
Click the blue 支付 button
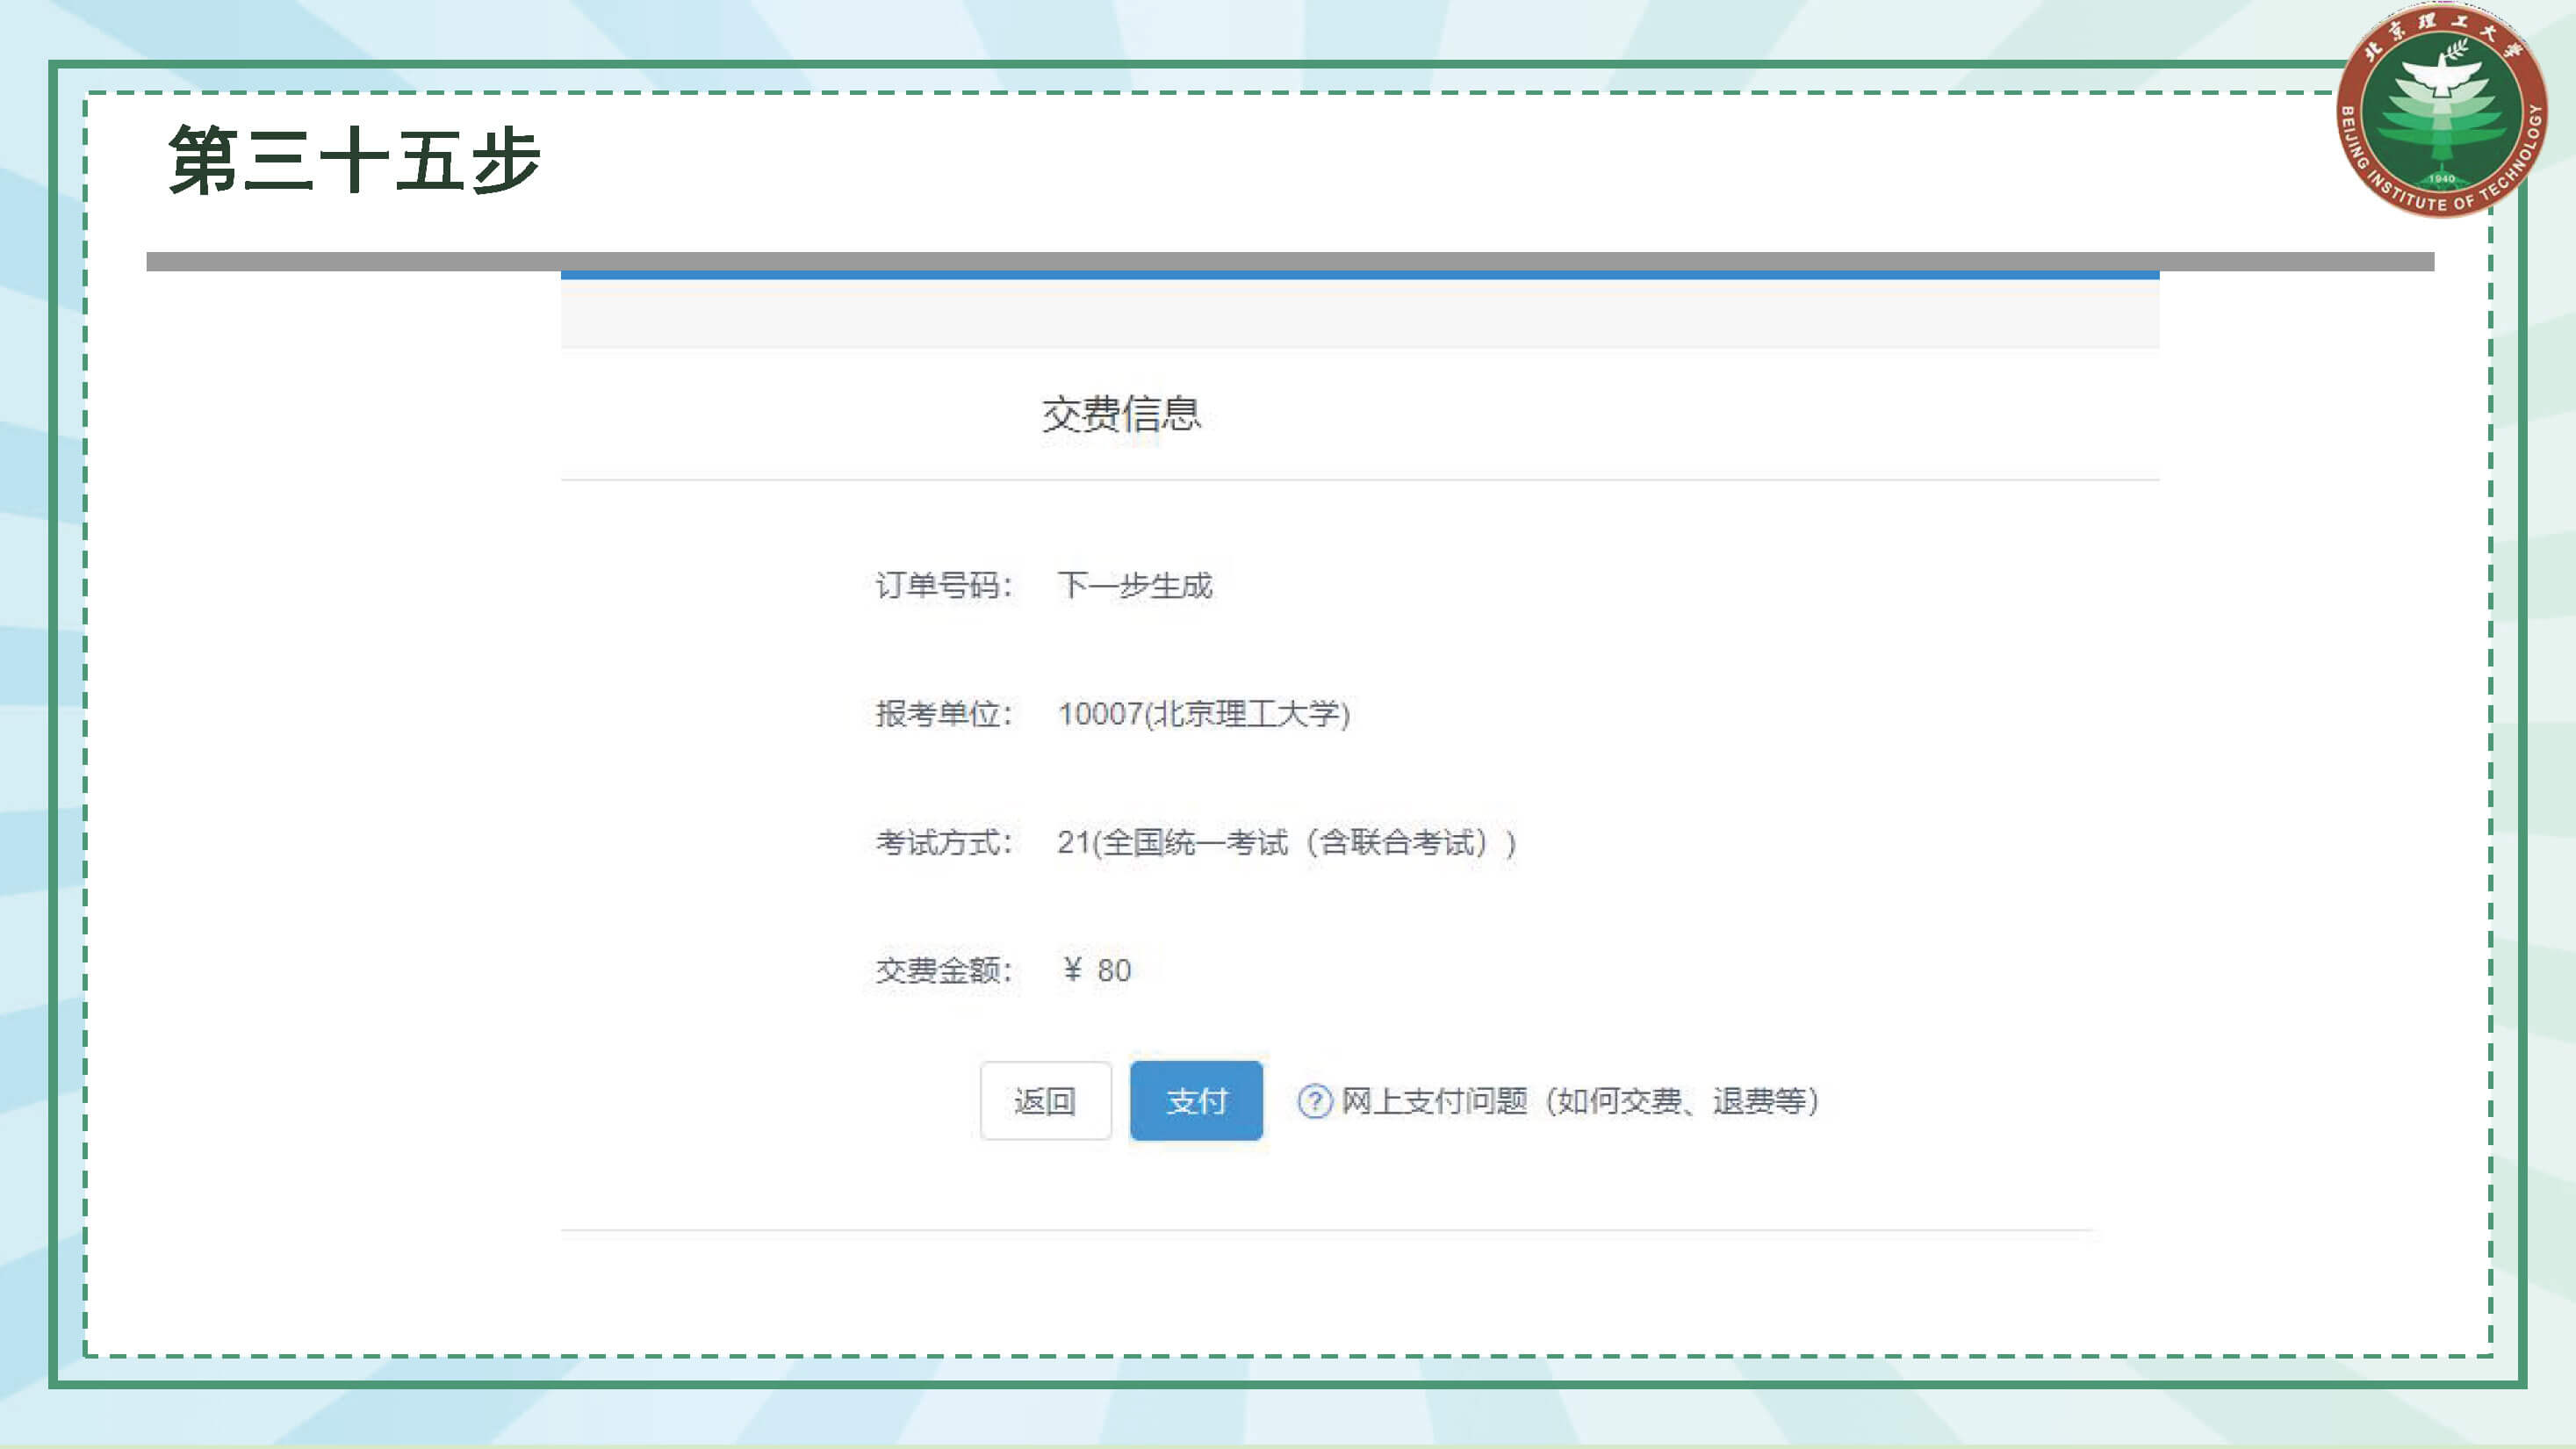click(x=1196, y=1100)
